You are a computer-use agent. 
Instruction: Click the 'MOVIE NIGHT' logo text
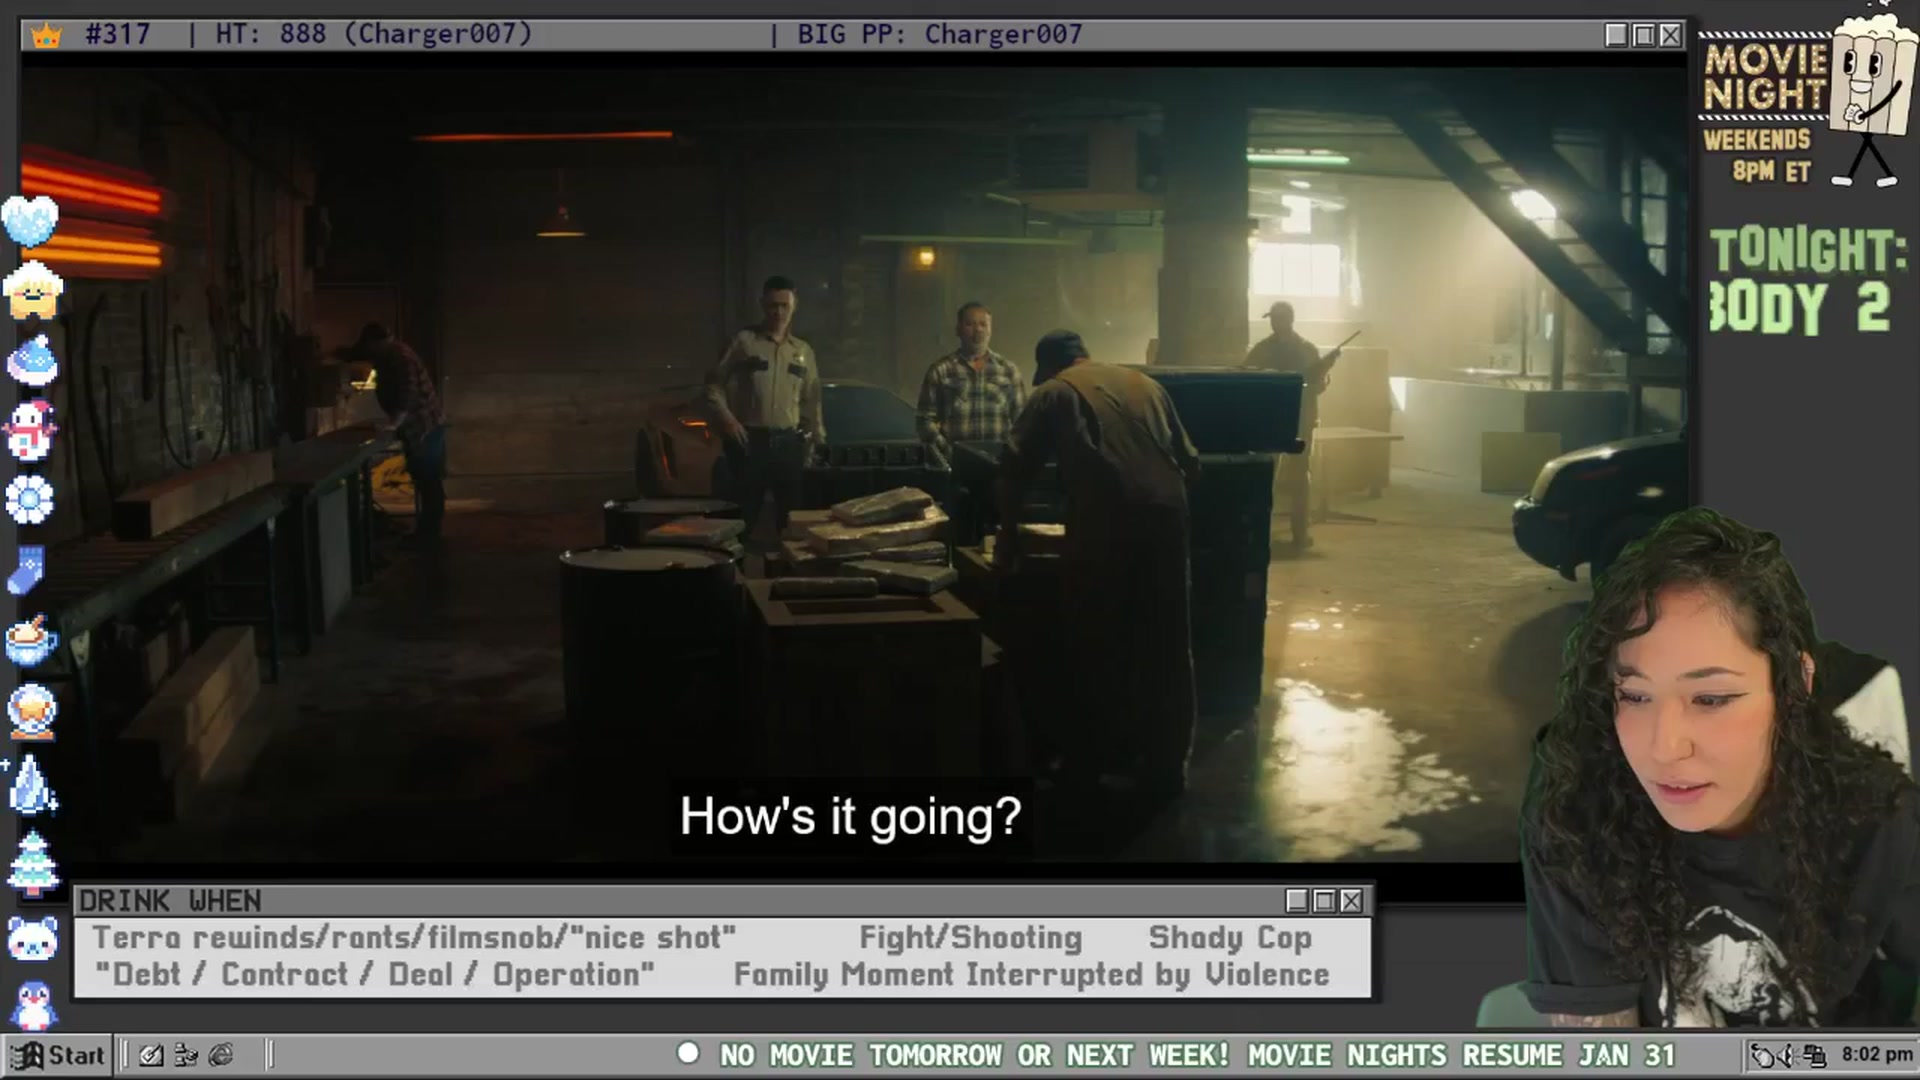pos(1765,76)
